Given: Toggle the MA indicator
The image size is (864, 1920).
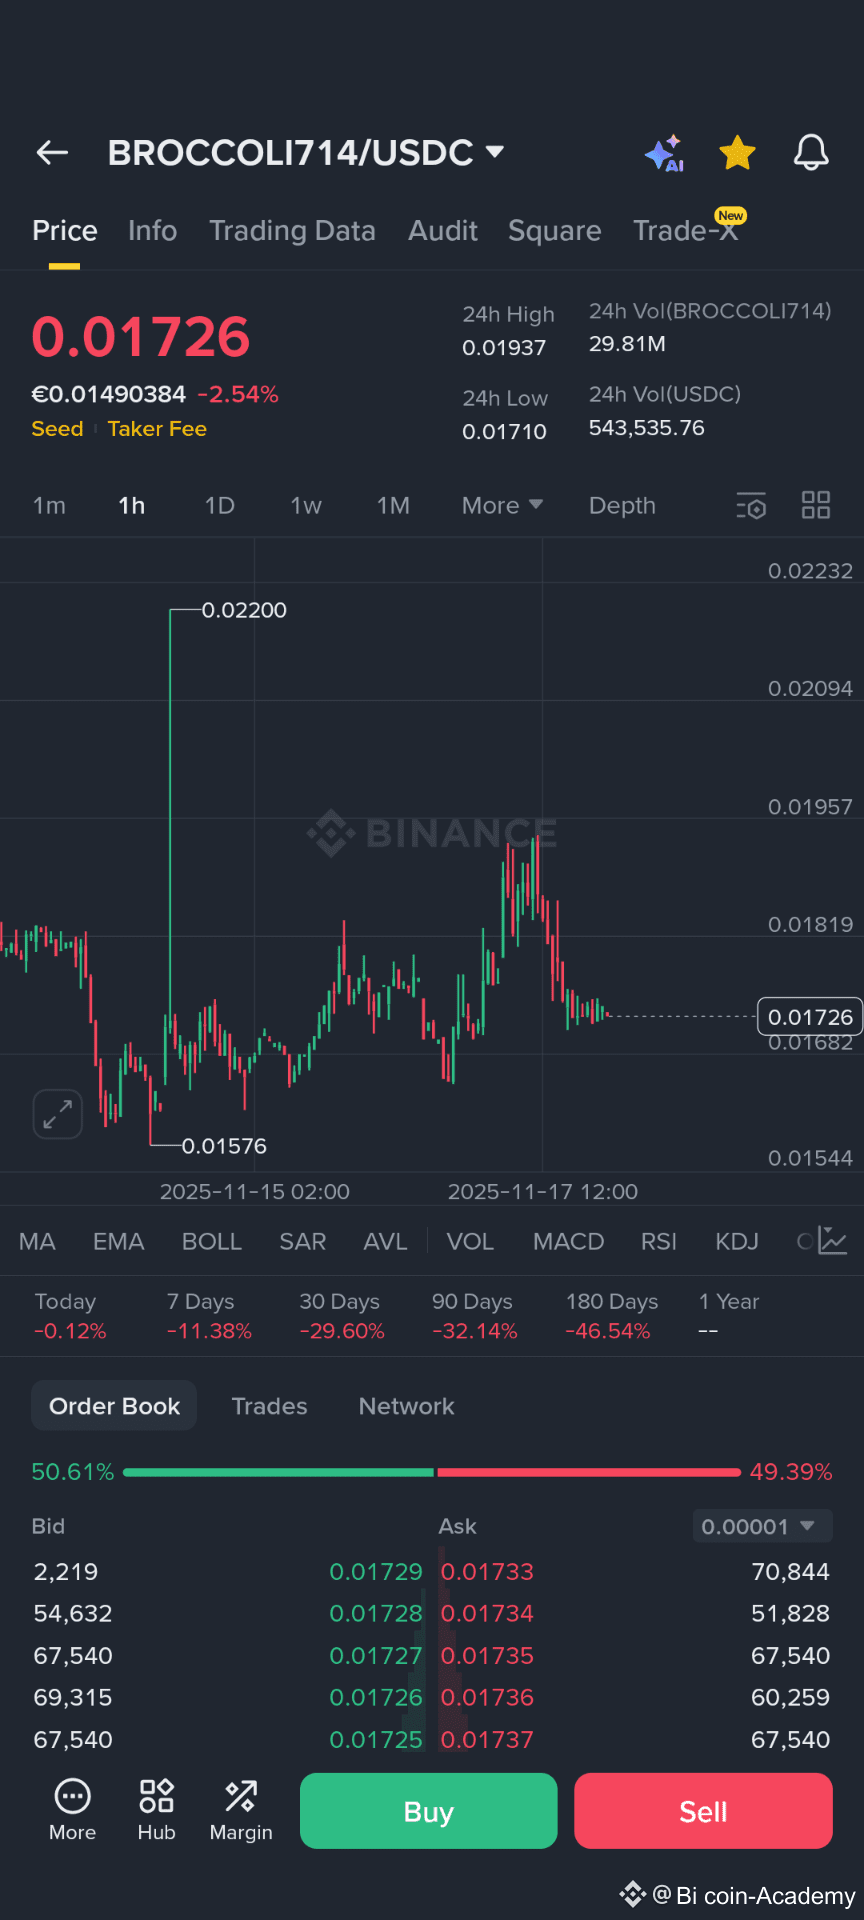Looking at the screenshot, I should point(37,1242).
